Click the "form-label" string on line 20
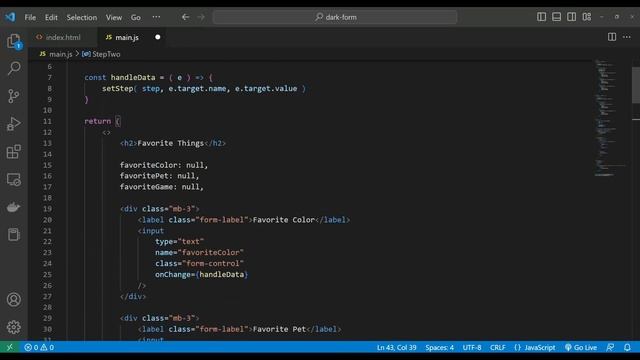The height and width of the screenshot is (360, 640). [x=222, y=220]
